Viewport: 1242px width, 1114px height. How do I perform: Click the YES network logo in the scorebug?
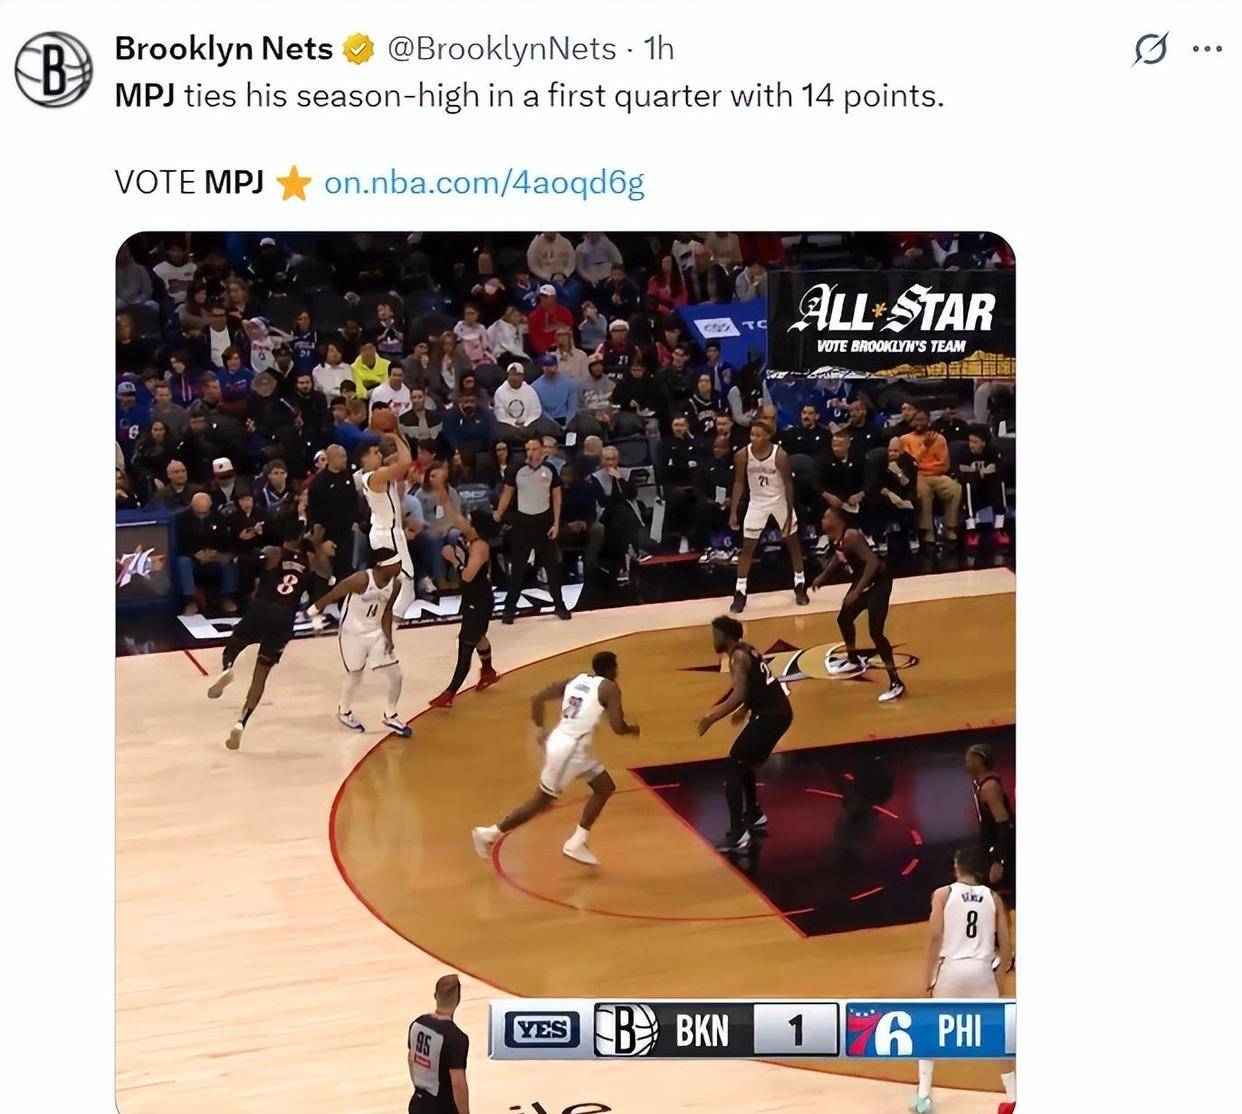tap(541, 1029)
